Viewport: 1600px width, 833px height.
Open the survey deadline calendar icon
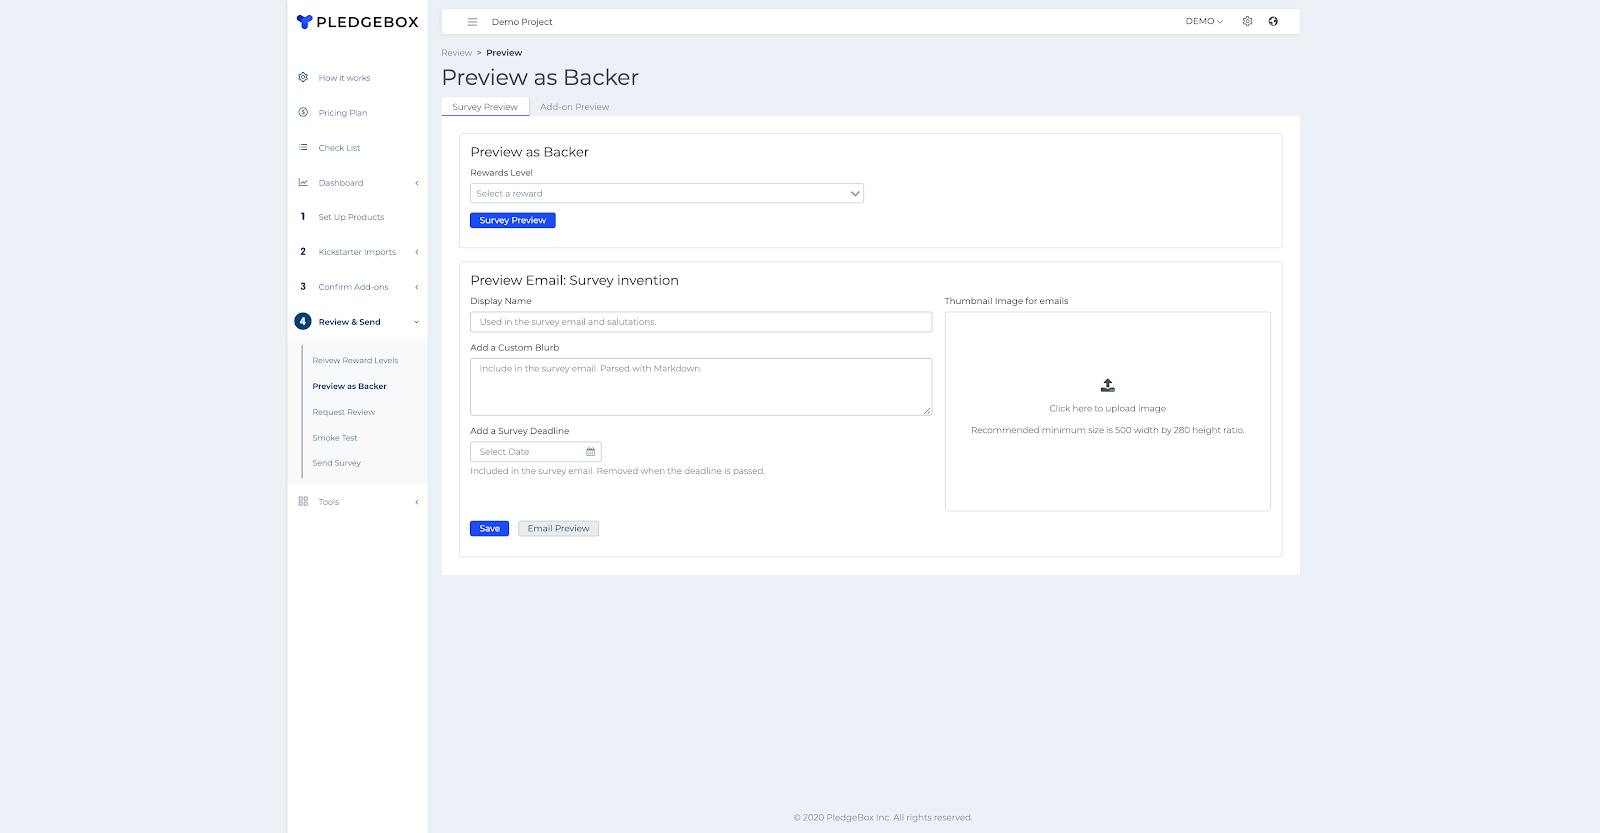590,452
